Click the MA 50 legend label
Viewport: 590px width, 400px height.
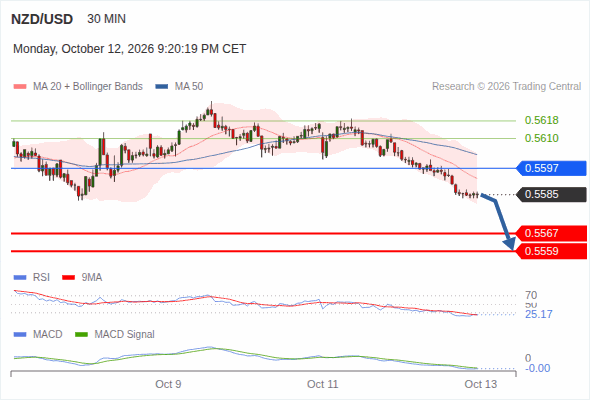coord(189,87)
